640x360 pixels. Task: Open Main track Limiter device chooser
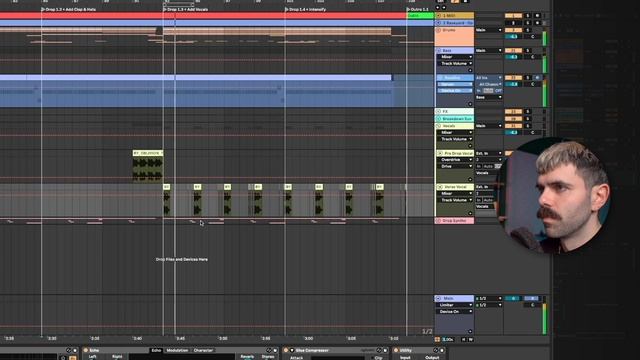(455, 305)
